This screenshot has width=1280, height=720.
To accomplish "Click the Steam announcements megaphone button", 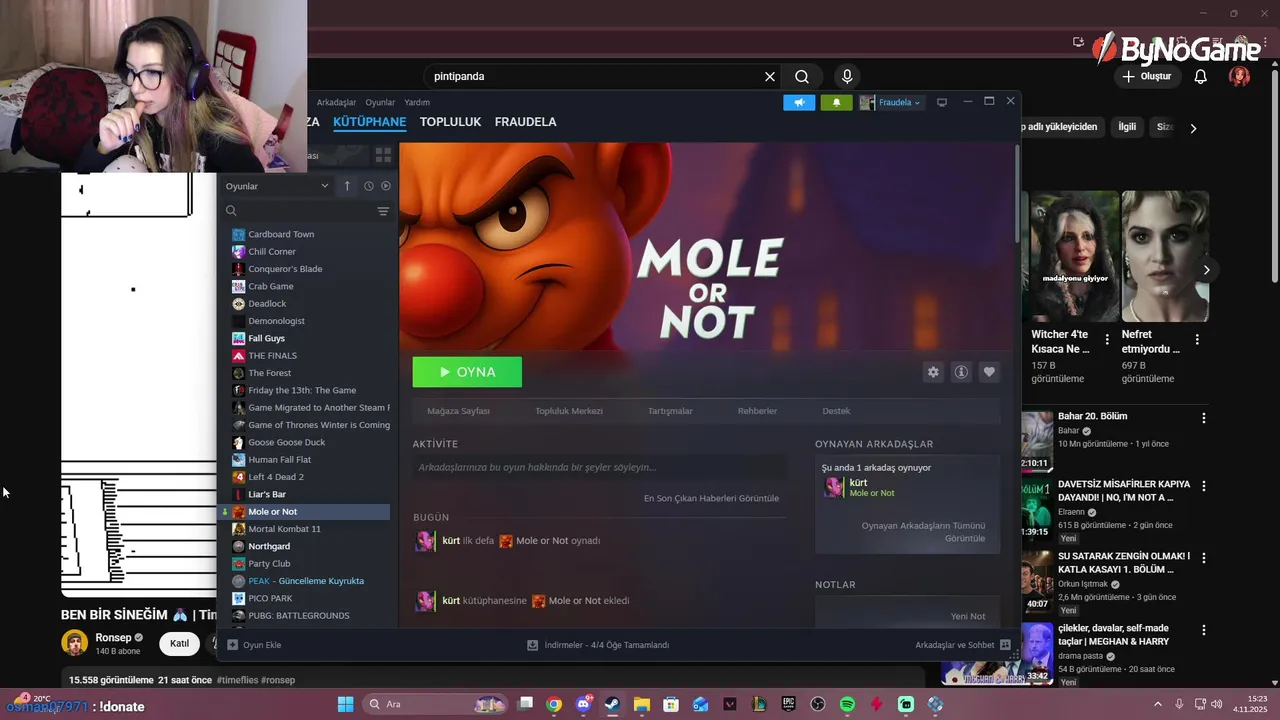I will [x=799, y=102].
